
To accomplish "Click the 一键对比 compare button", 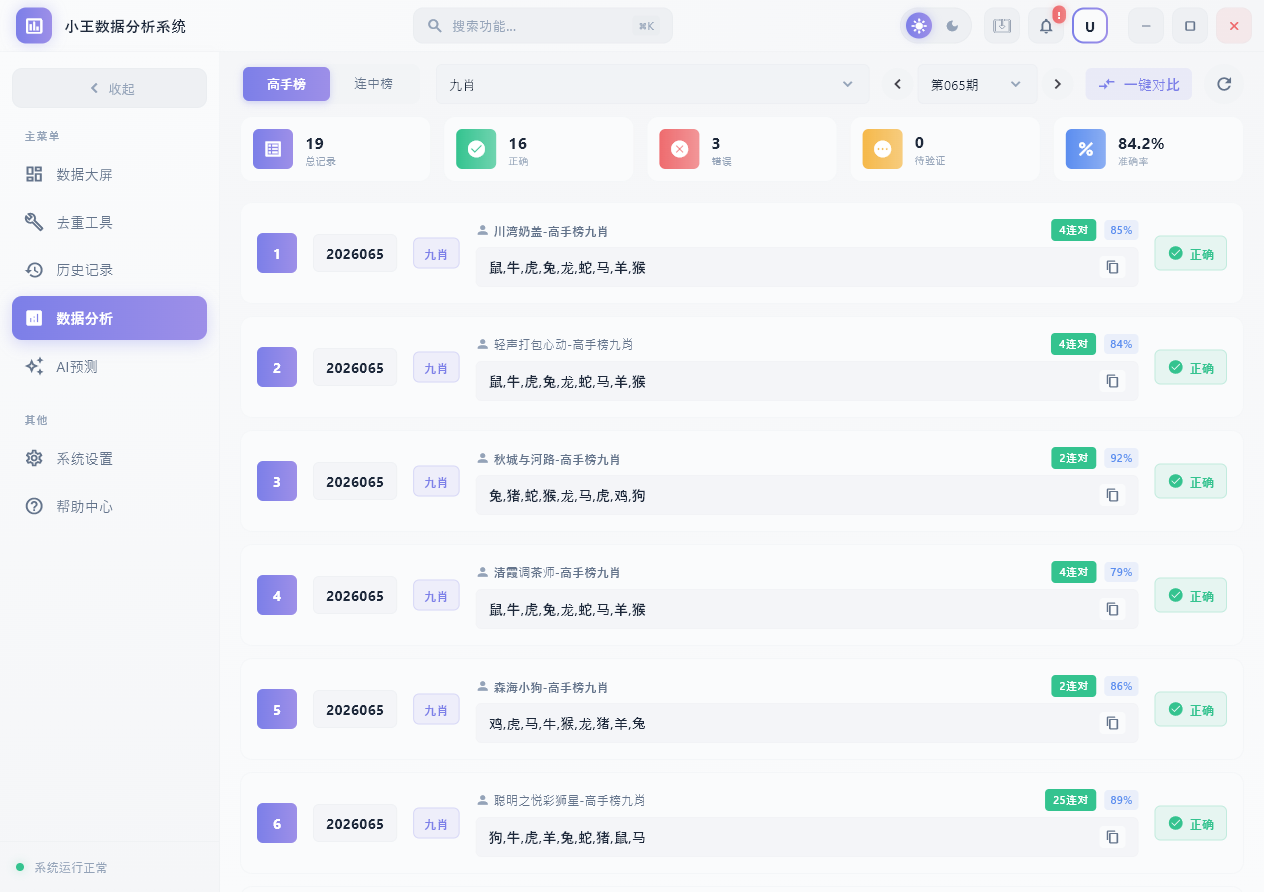I will (1138, 84).
